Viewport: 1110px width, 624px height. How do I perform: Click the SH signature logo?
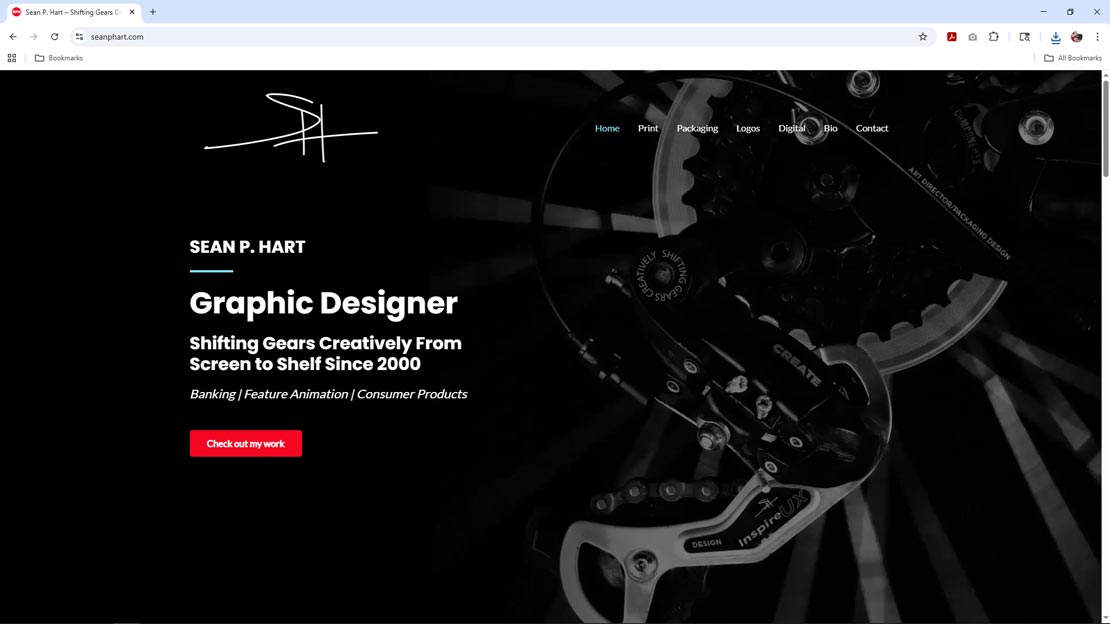point(291,128)
